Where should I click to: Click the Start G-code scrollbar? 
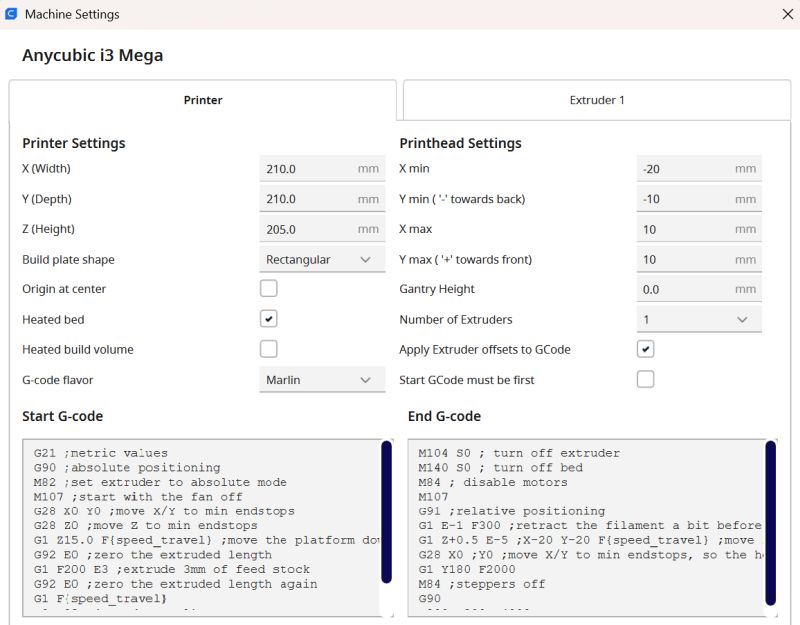click(387, 525)
